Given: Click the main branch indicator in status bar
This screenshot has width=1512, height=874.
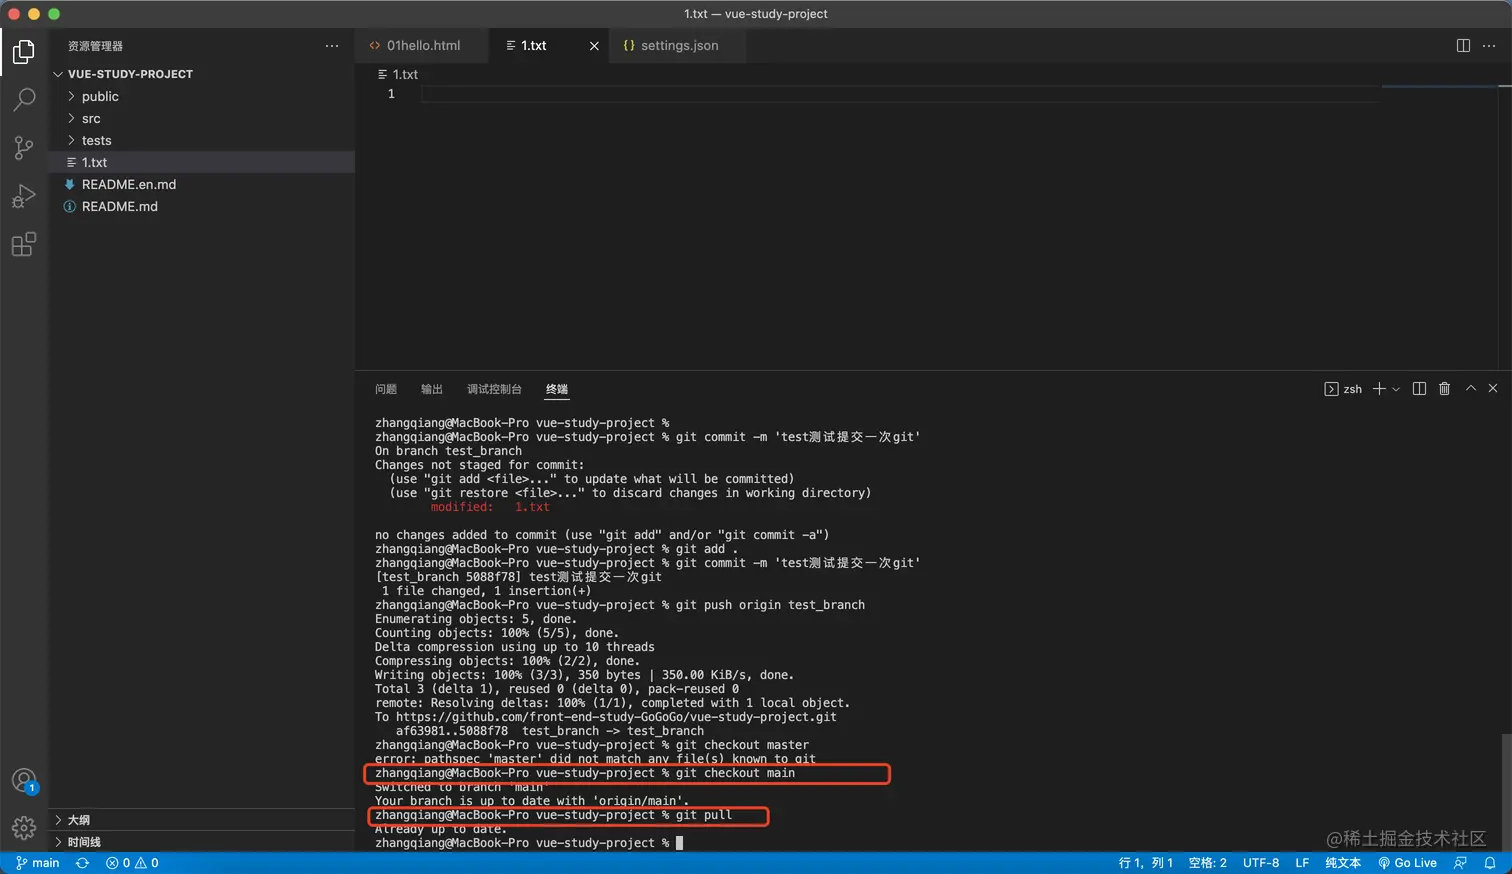Looking at the screenshot, I should tap(38, 863).
